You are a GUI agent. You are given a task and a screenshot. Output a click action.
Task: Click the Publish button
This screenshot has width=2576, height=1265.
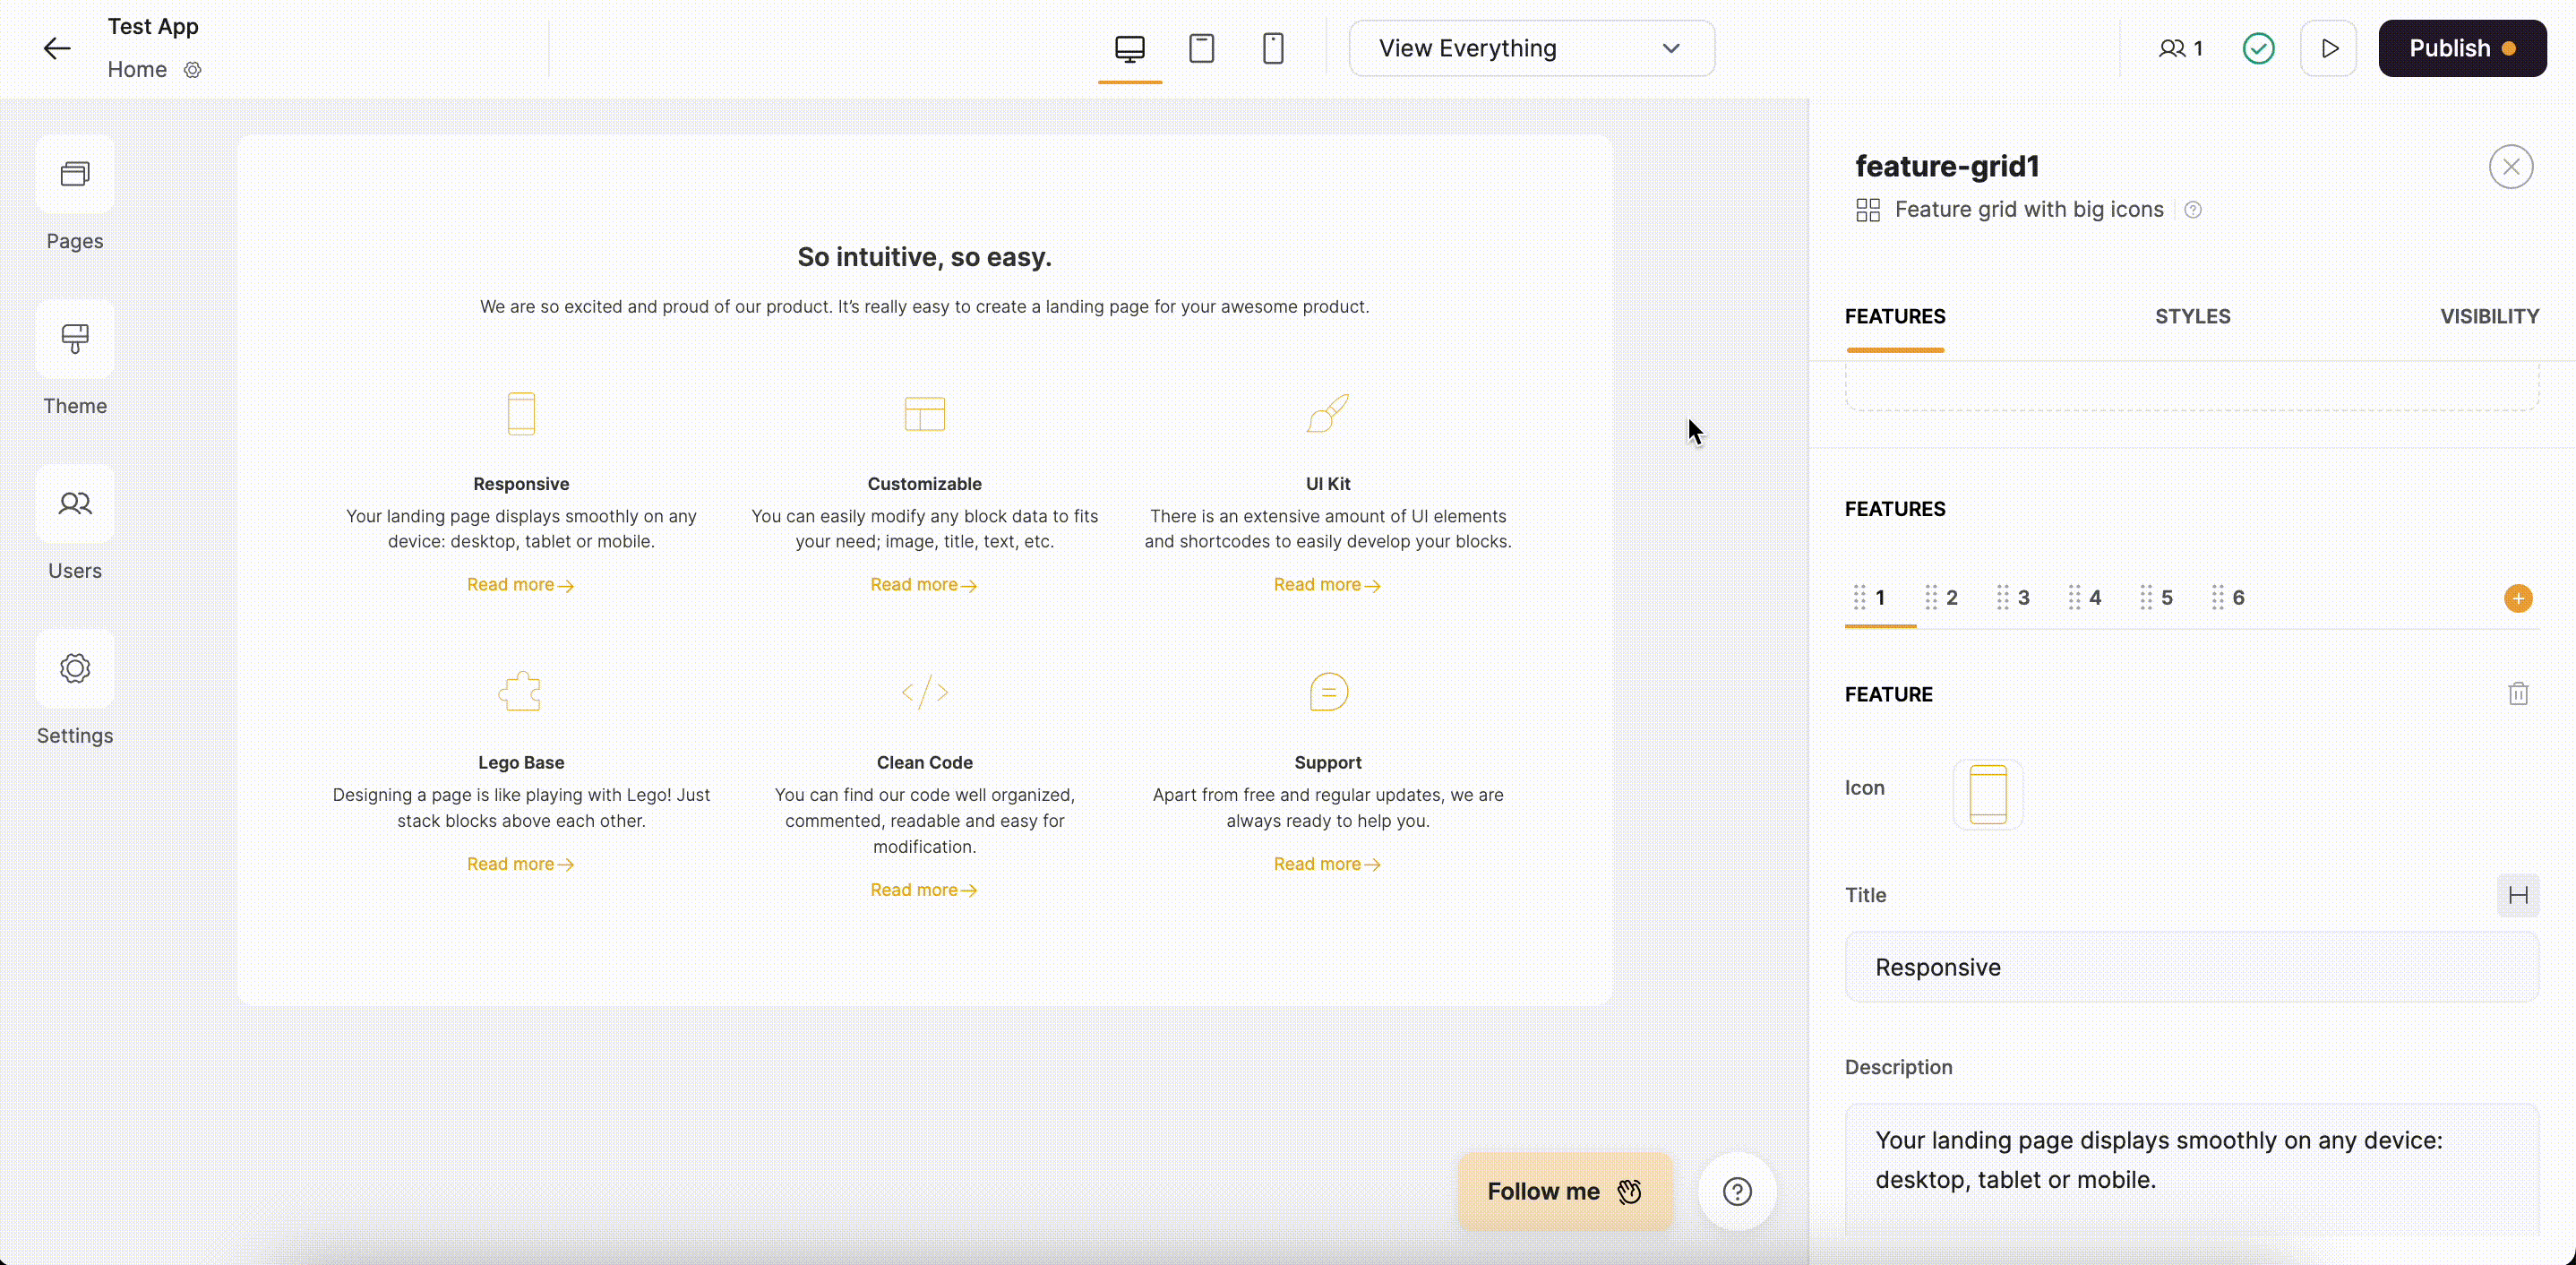(x=2462, y=48)
